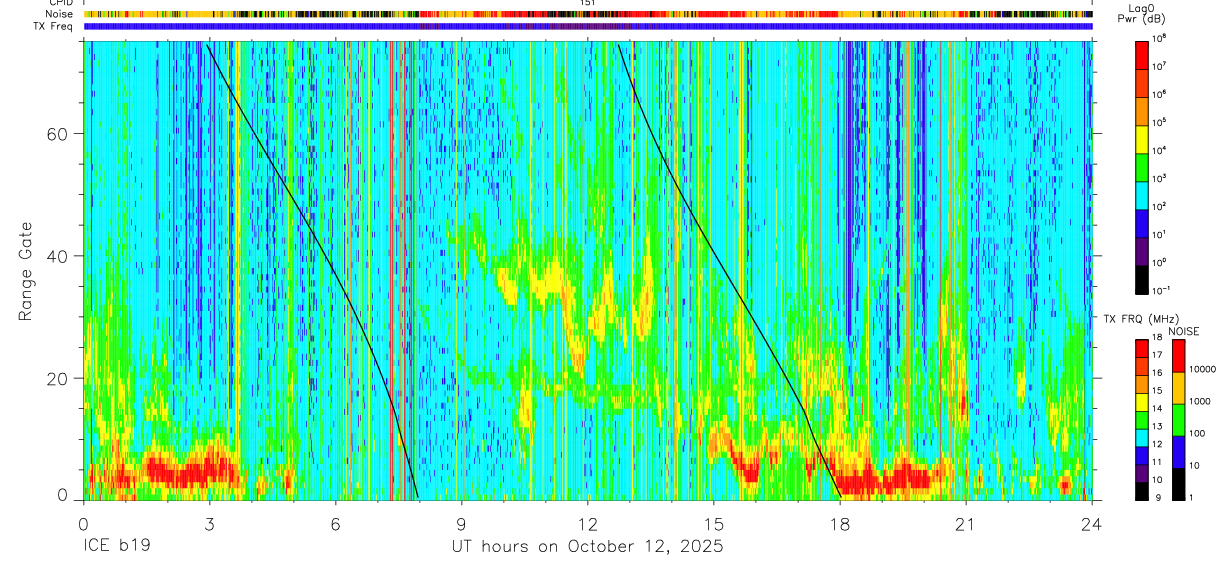Select the blue 11–12 MHz TX FRQ swatch

click(x=1143, y=455)
